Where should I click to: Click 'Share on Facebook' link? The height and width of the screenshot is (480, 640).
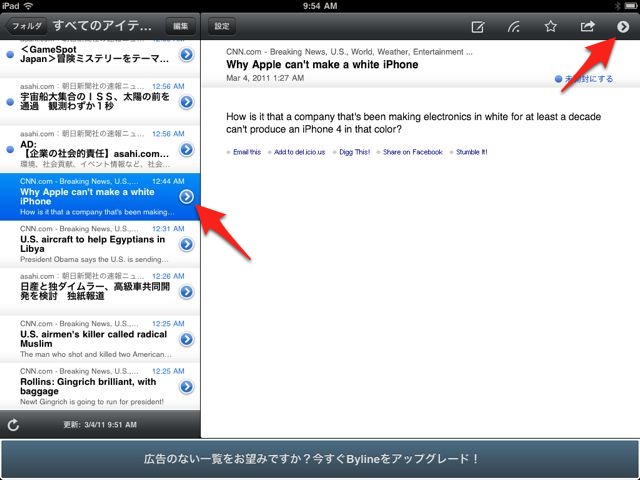[413, 152]
